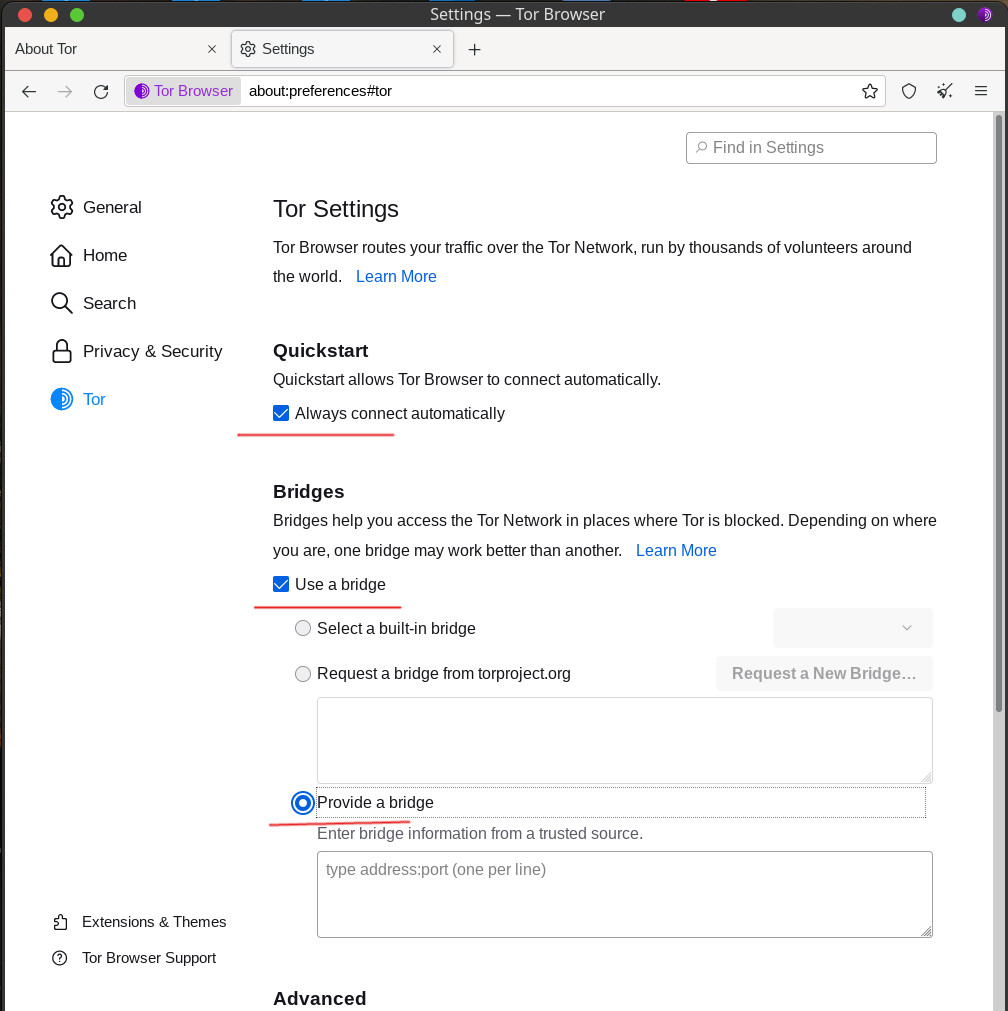Reload the current page
The image size is (1008, 1011).
pos(101,92)
